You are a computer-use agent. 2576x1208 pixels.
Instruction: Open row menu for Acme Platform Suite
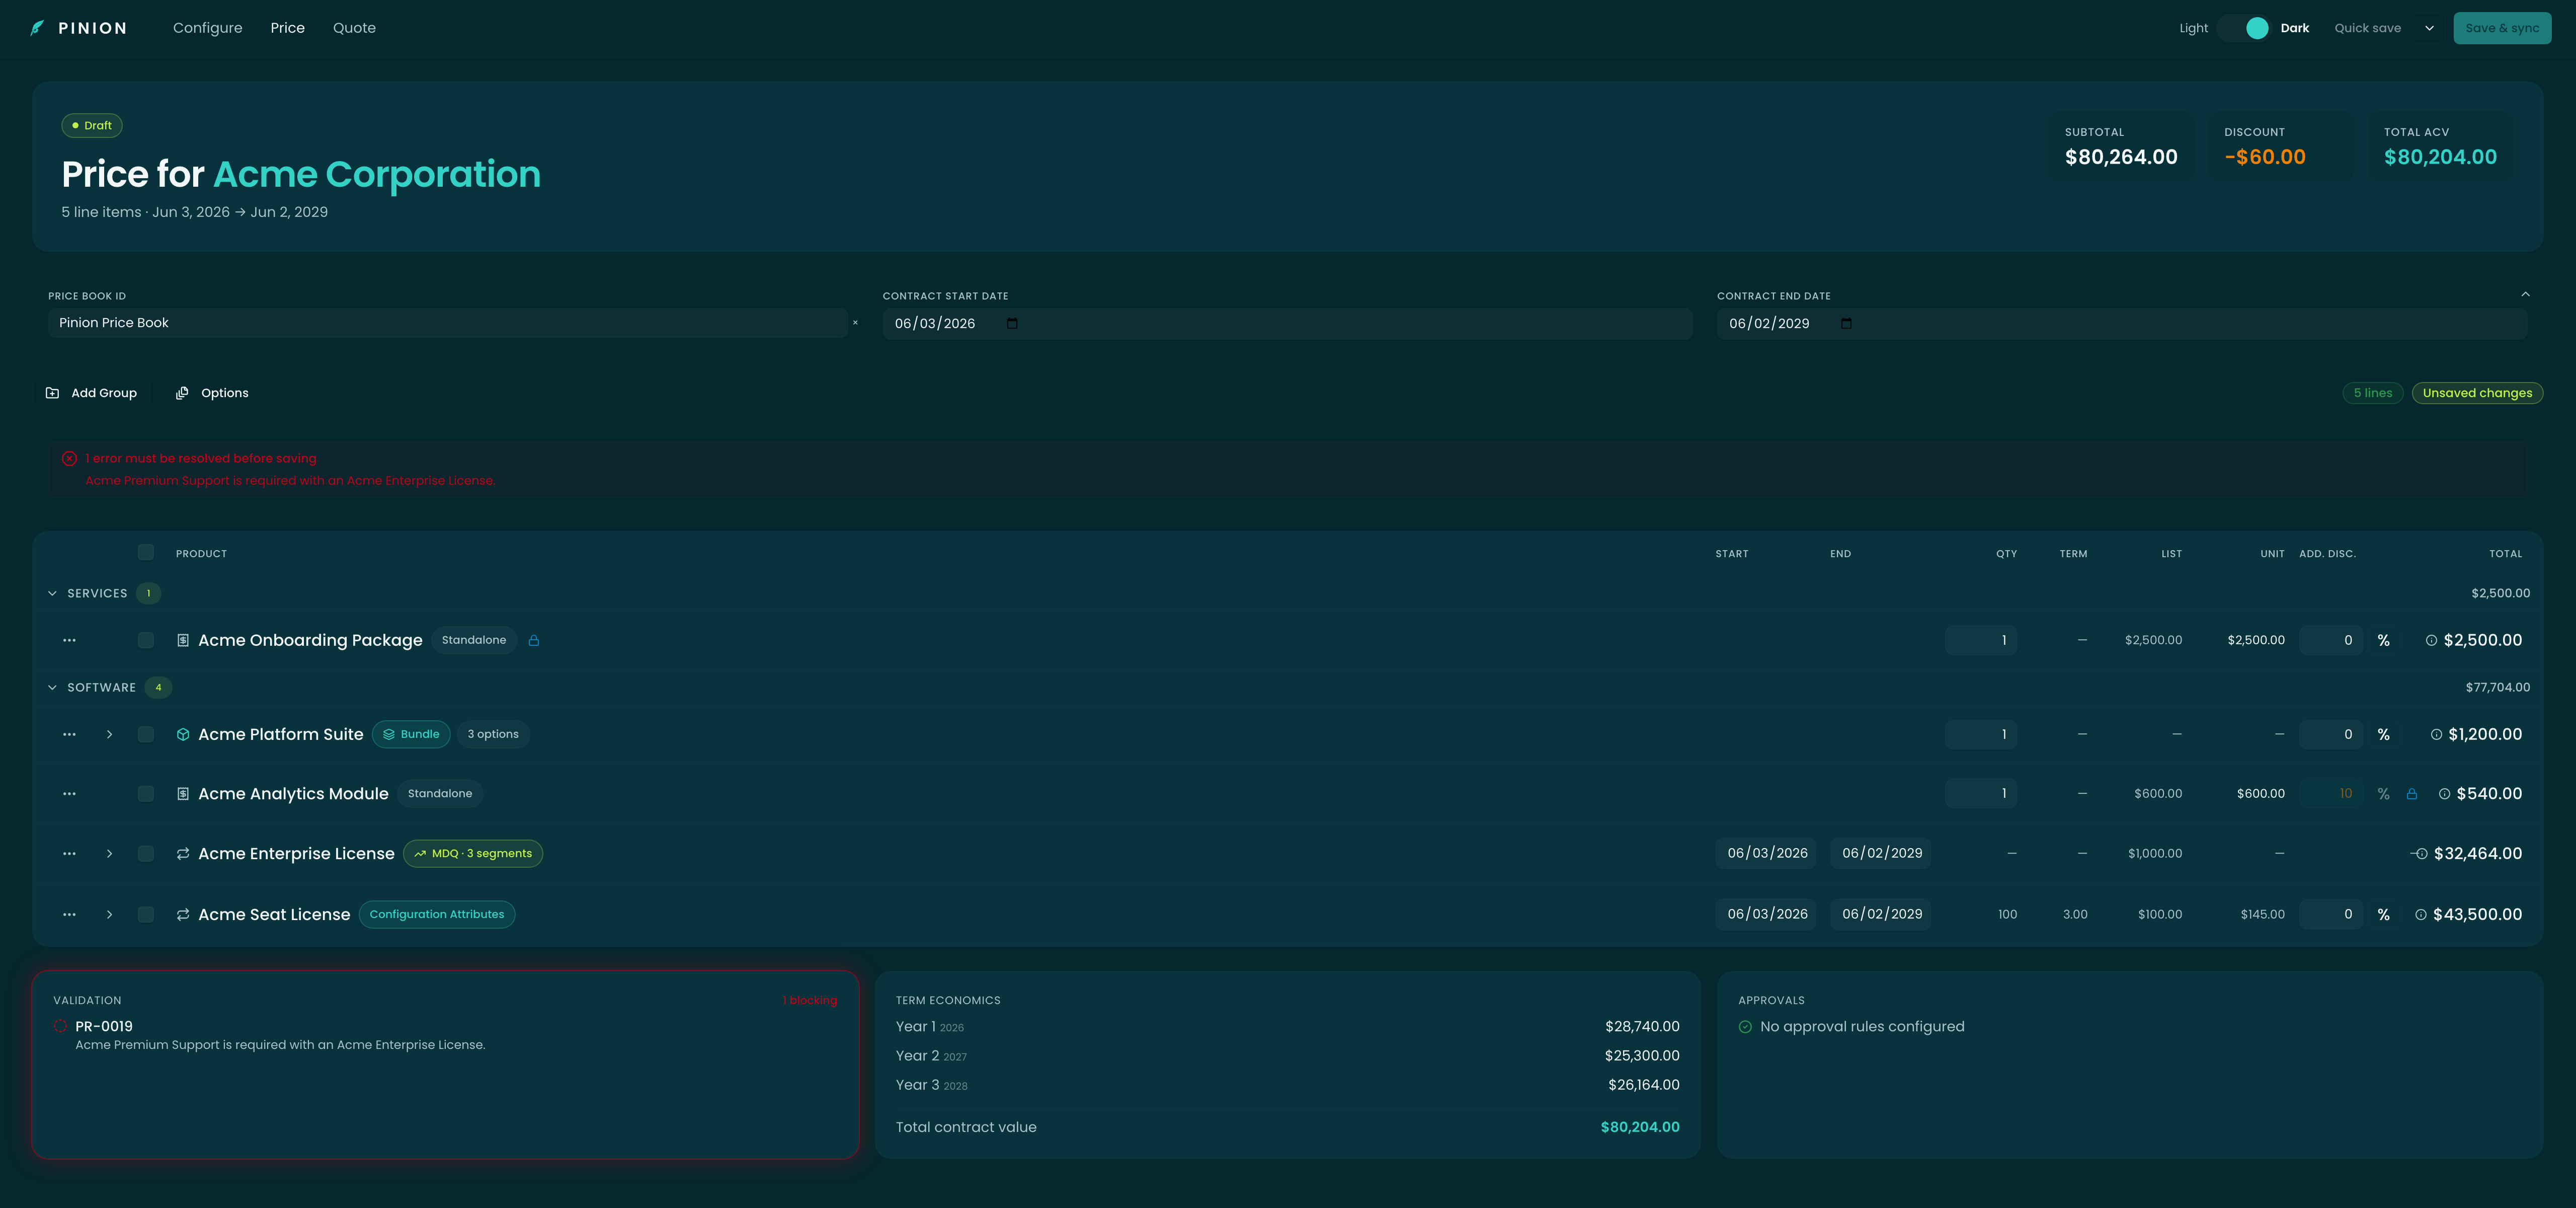69,734
